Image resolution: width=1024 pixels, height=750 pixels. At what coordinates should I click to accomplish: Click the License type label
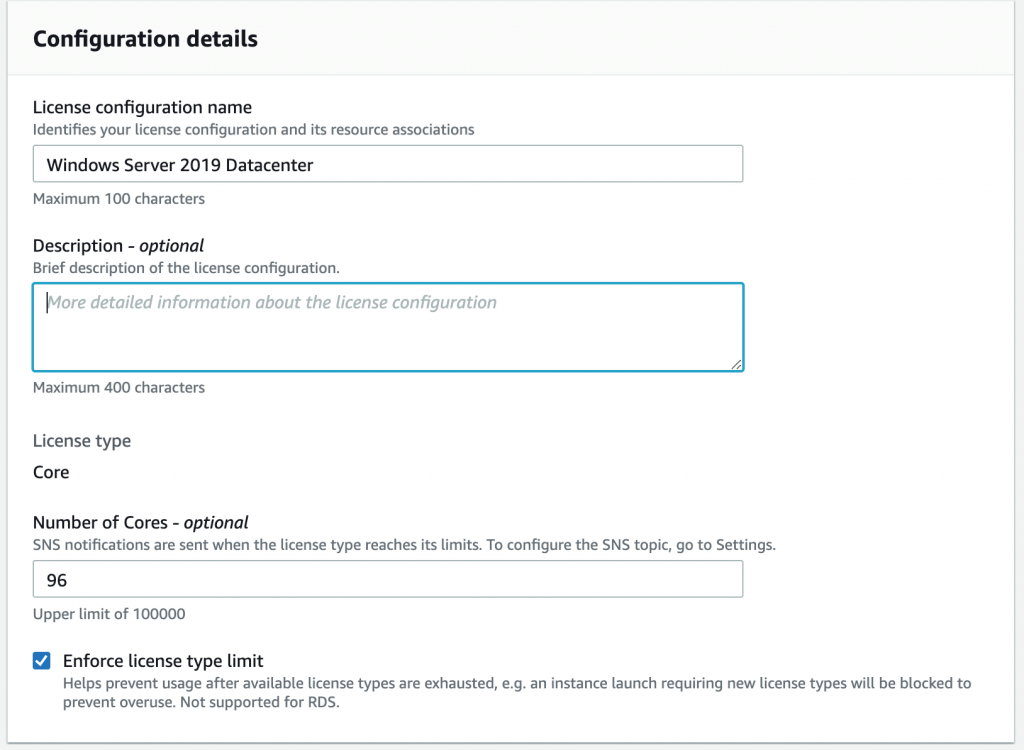82,440
